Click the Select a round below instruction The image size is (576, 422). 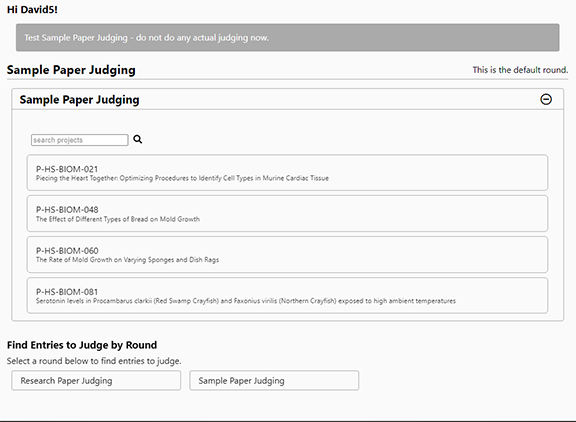[94, 361]
